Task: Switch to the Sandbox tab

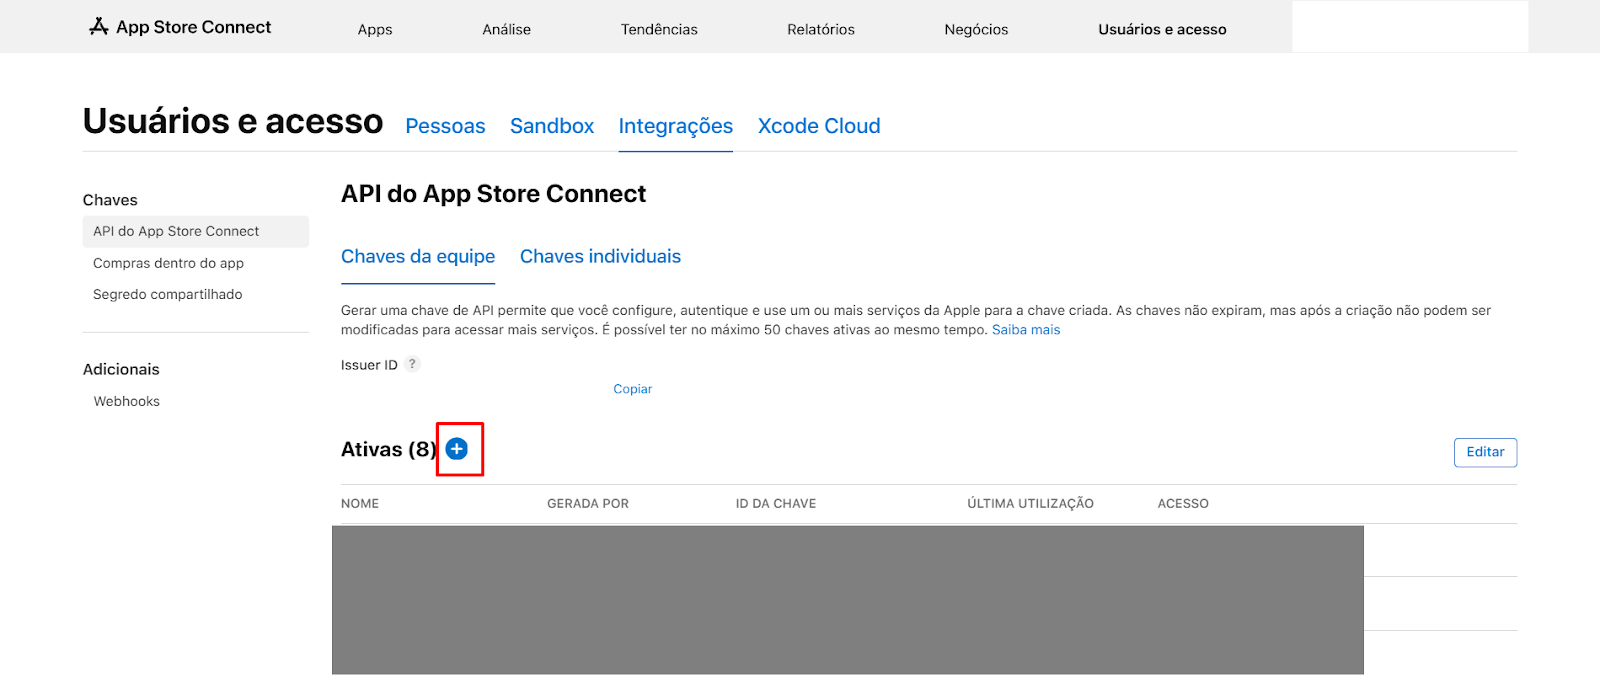Action: pyautogui.click(x=552, y=126)
